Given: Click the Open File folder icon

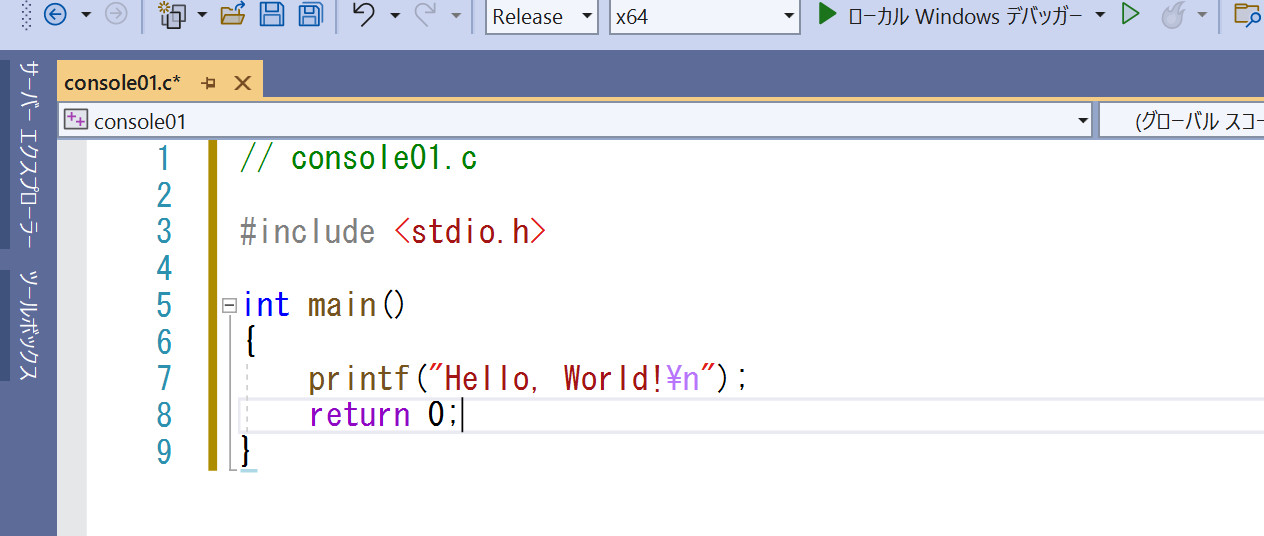Looking at the screenshot, I should click(232, 15).
